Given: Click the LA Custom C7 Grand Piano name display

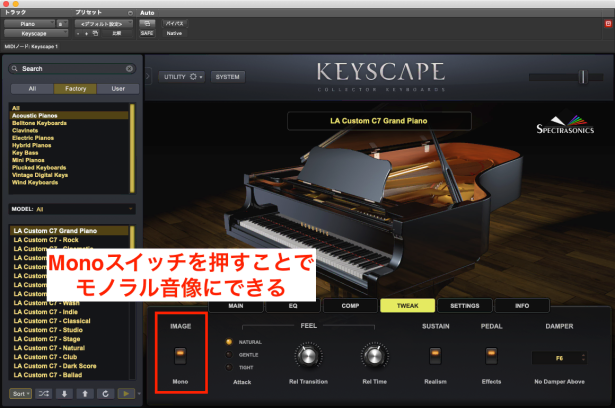Looking at the screenshot, I should point(379,121).
